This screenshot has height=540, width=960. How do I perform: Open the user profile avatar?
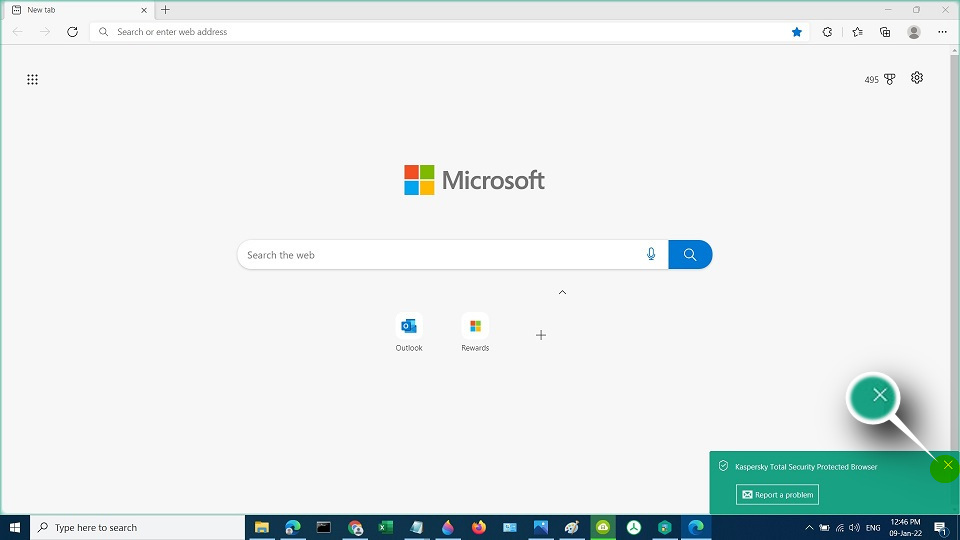click(x=913, y=32)
